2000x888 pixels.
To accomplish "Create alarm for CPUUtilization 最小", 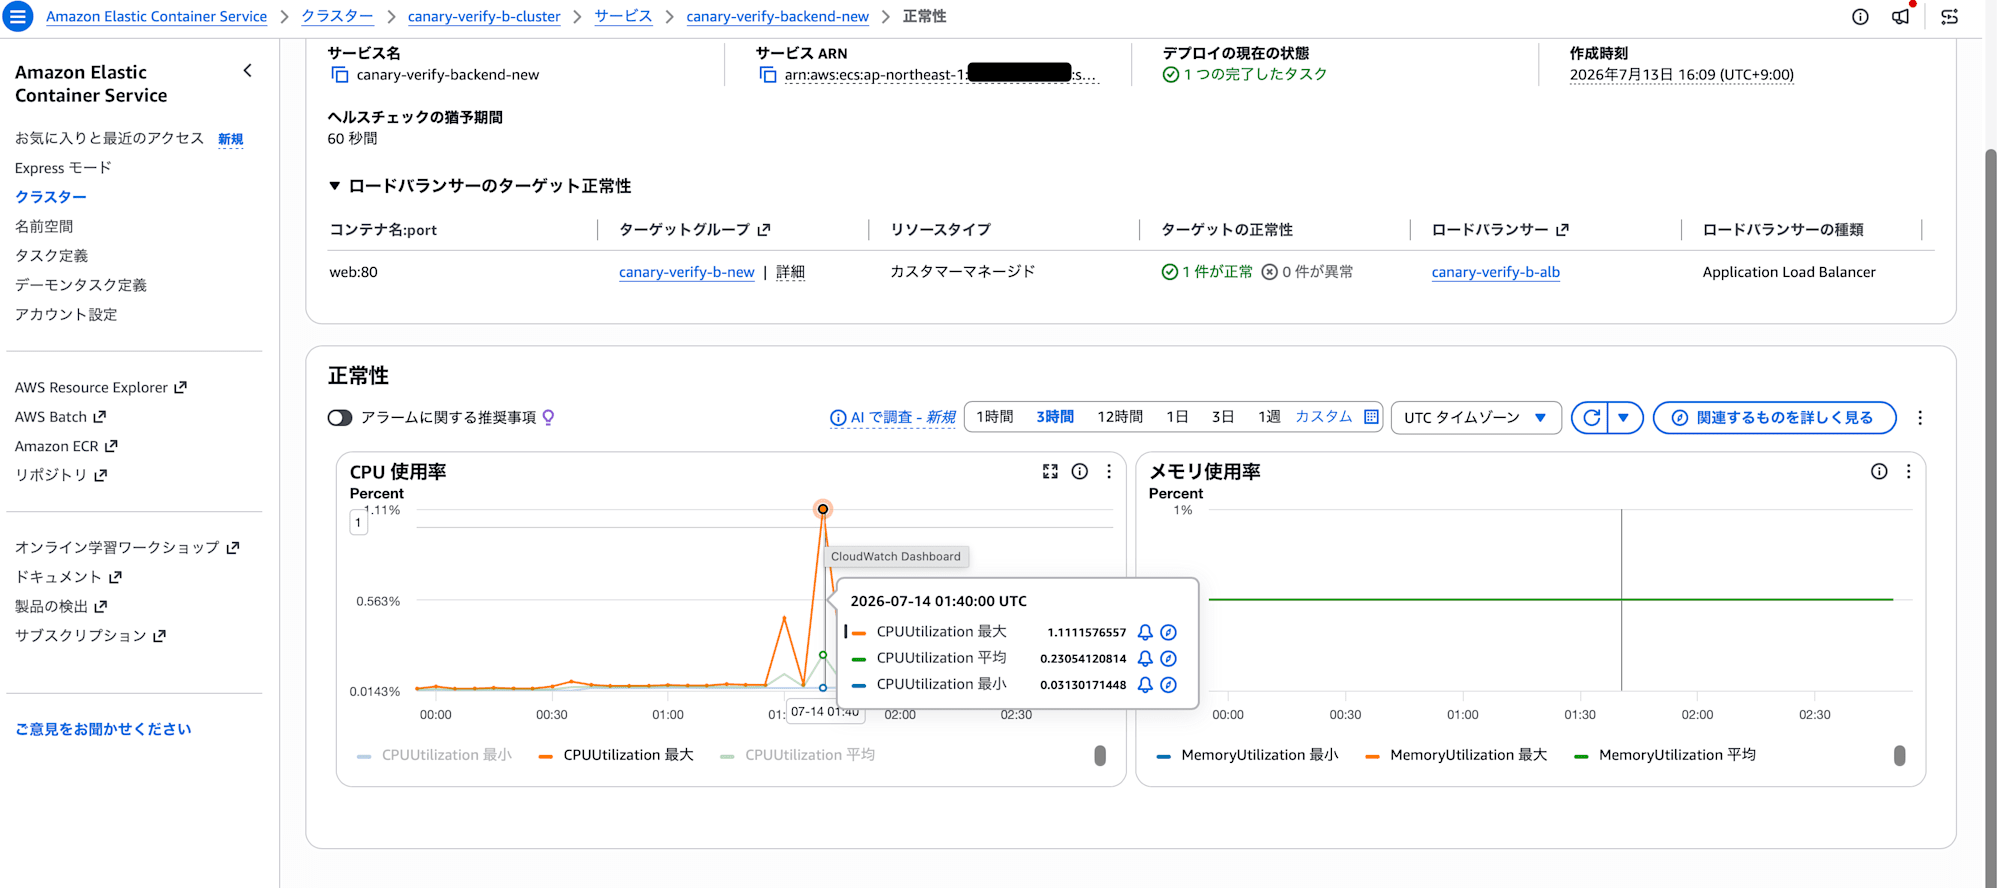I will coord(1145,685).
